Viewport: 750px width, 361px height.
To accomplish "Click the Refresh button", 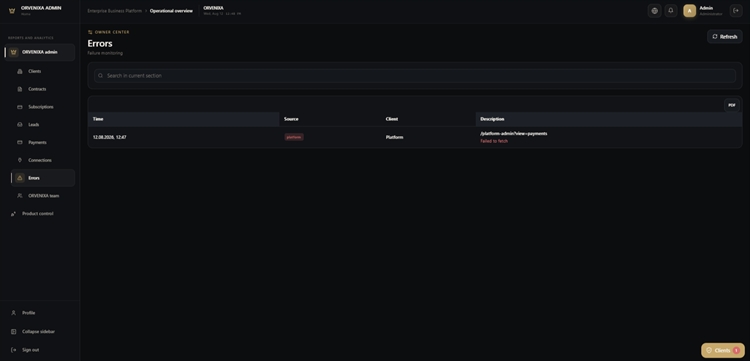I will tap(725, 36).
